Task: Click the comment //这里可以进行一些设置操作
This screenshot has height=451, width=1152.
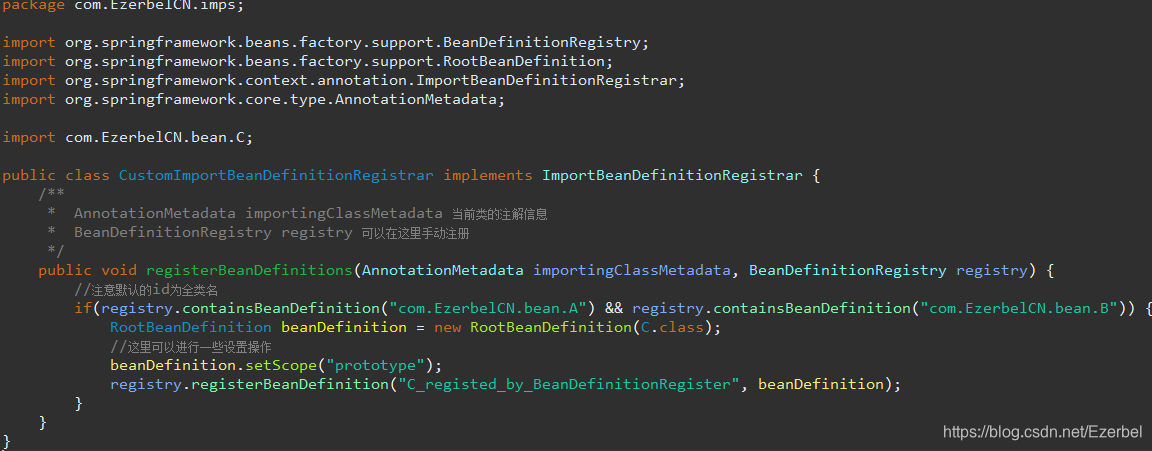Action: 191,347
